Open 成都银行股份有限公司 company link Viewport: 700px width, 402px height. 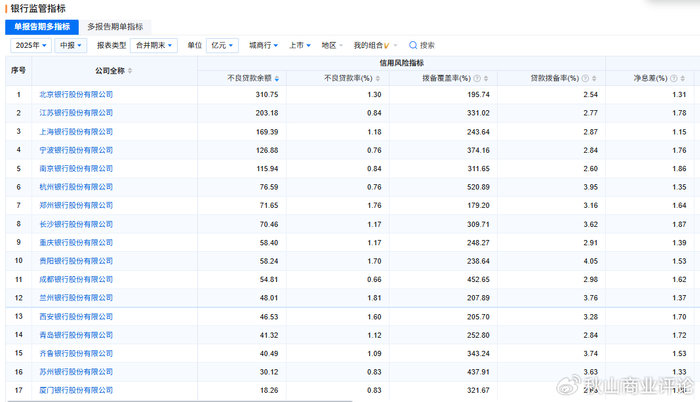(76, 278)
